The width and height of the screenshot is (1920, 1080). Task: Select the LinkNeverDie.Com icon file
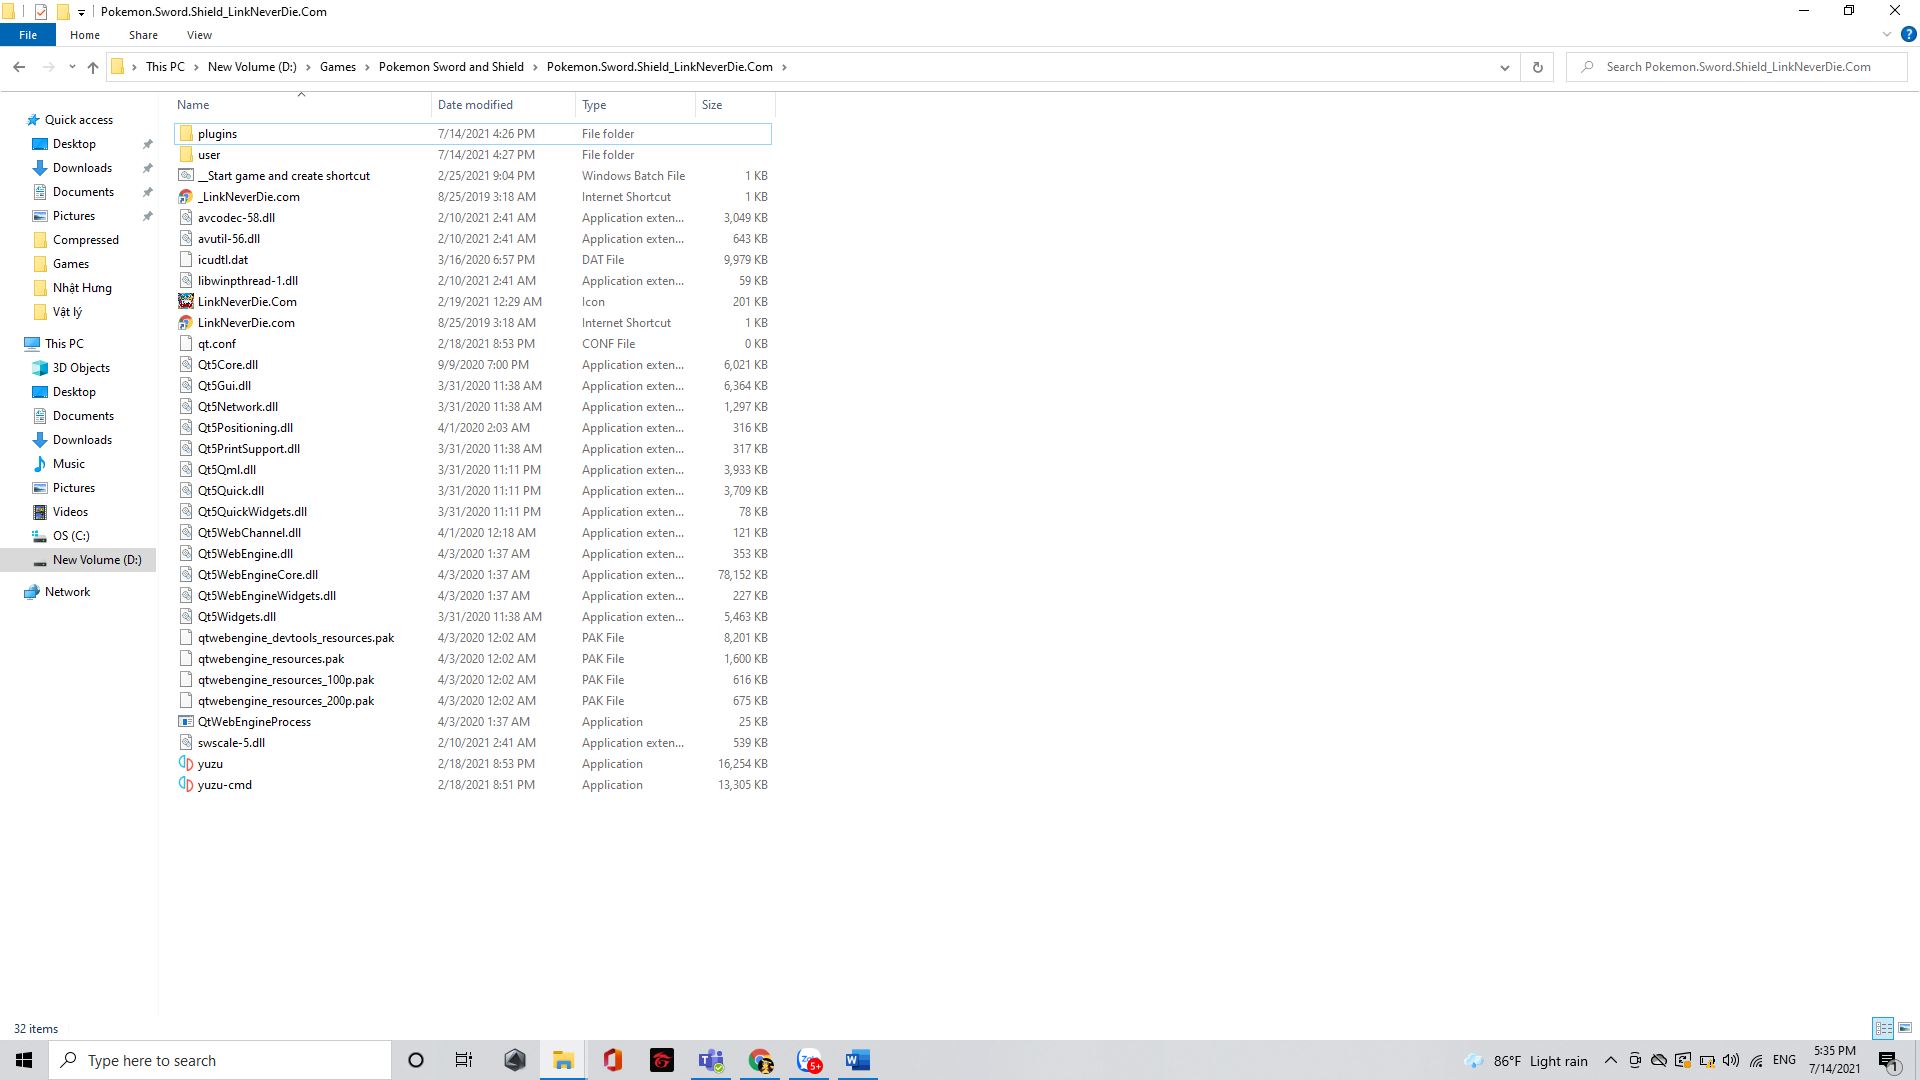pyautogui.click(x=247, y=302)
